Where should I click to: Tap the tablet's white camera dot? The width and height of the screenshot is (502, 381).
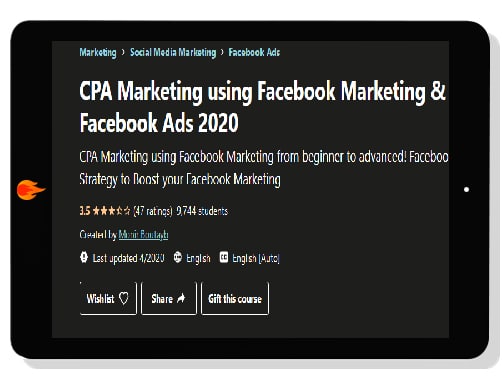(x=466, y=189)
